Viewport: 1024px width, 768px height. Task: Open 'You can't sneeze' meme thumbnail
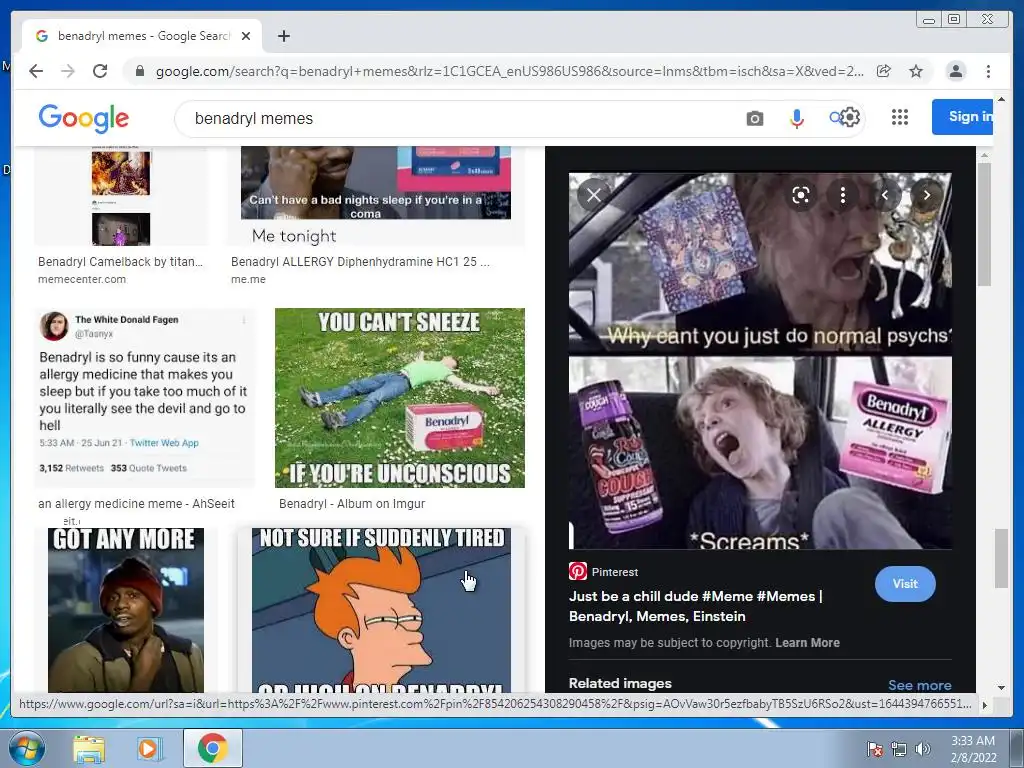[x=400, y=398]
